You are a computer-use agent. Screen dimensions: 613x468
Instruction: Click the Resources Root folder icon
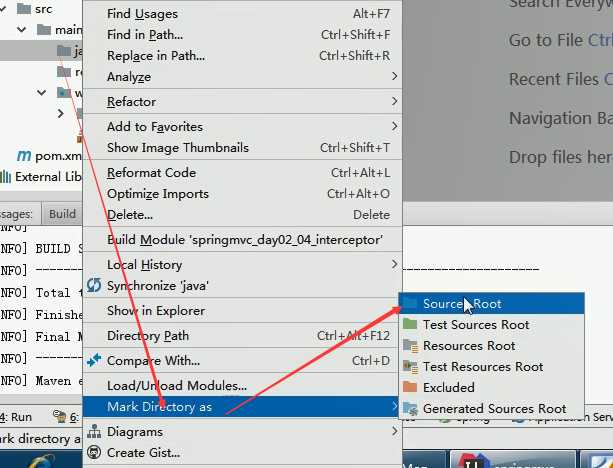[x=410, y=346]
